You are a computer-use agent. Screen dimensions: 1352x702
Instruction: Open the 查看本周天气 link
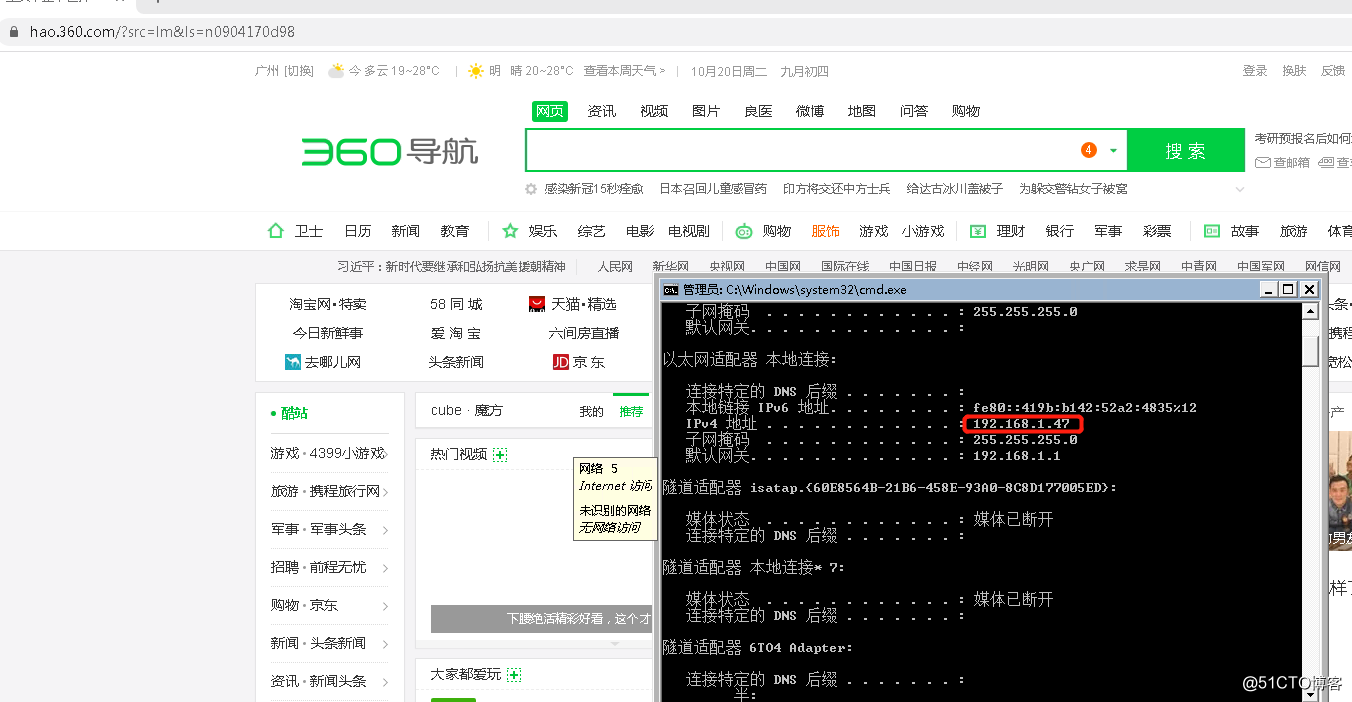point(624,71)
